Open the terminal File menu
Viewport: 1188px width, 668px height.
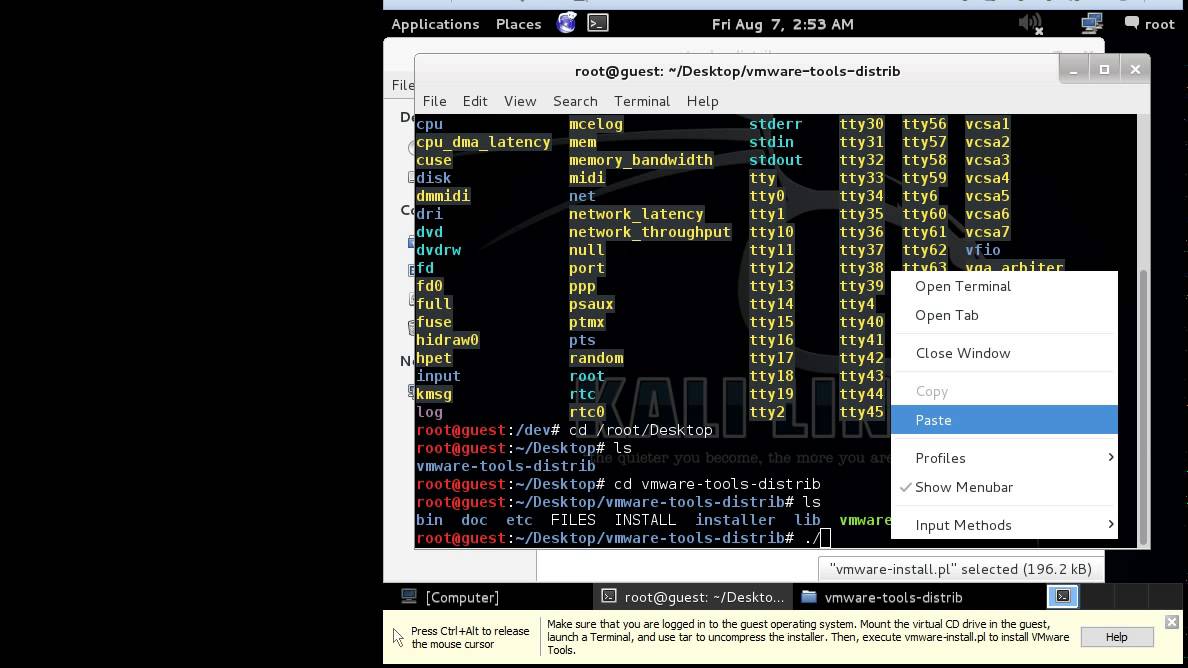click(x=434, y=101)
